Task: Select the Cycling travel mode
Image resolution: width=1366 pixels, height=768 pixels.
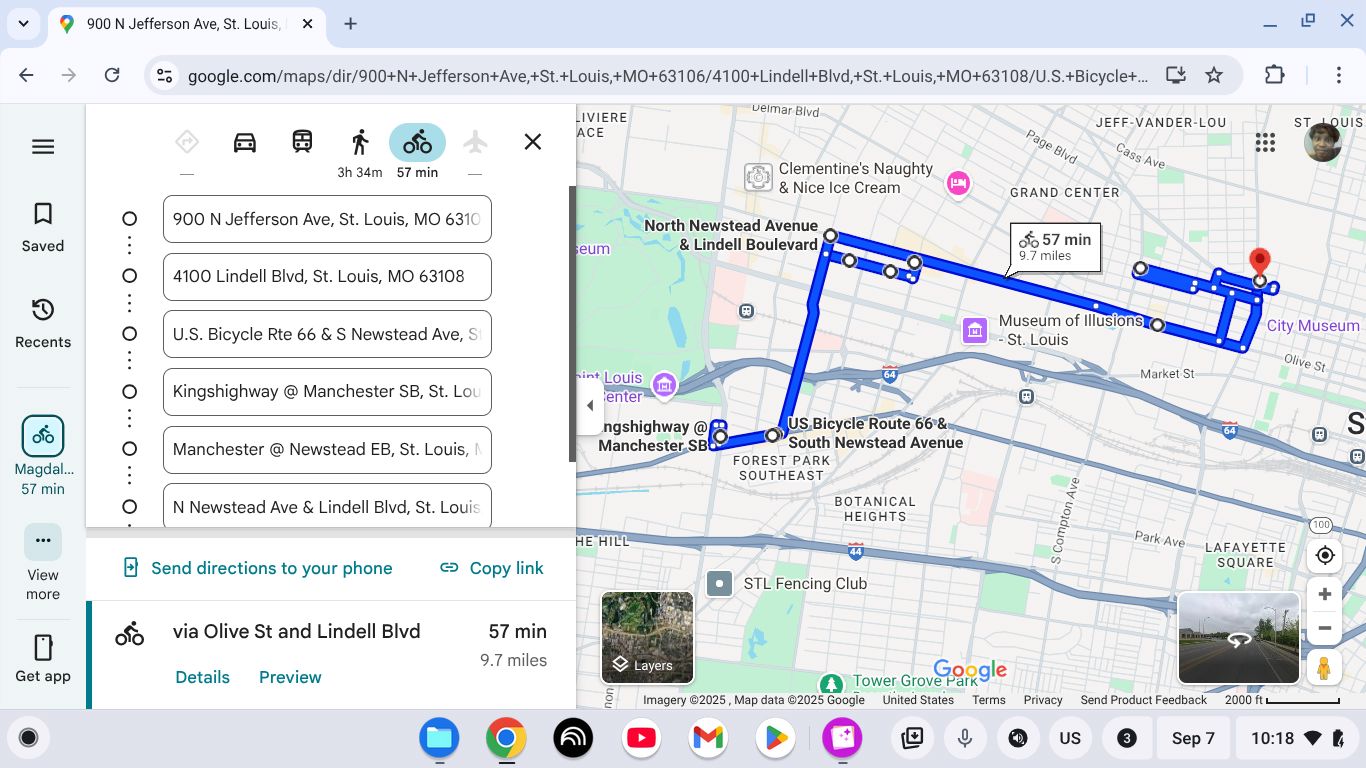Action: [417, 142]
